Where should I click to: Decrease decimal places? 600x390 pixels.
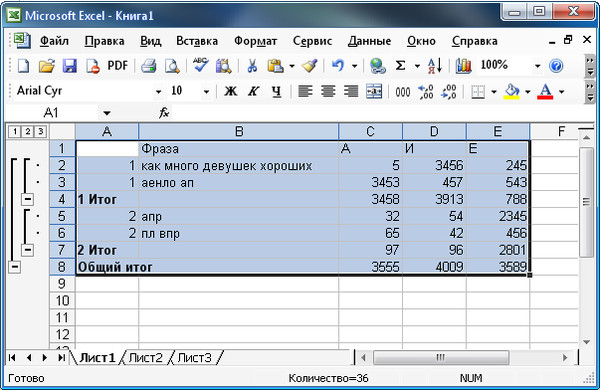click(x=448, y=91)
